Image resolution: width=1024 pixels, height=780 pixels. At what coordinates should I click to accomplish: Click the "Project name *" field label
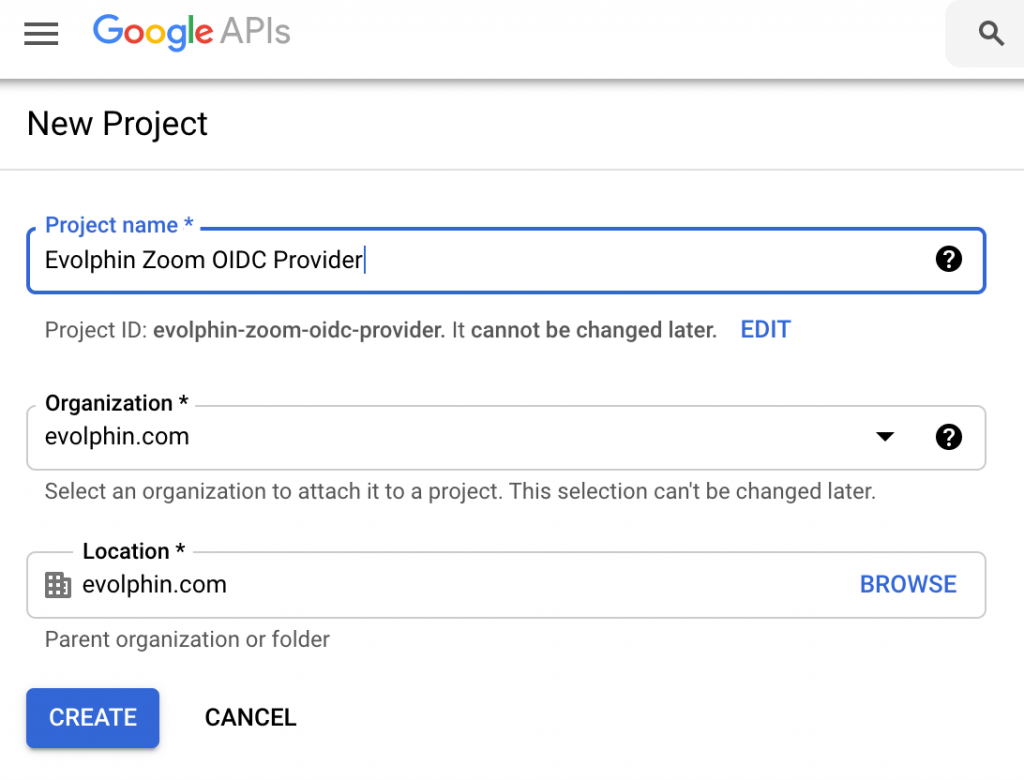119,226
